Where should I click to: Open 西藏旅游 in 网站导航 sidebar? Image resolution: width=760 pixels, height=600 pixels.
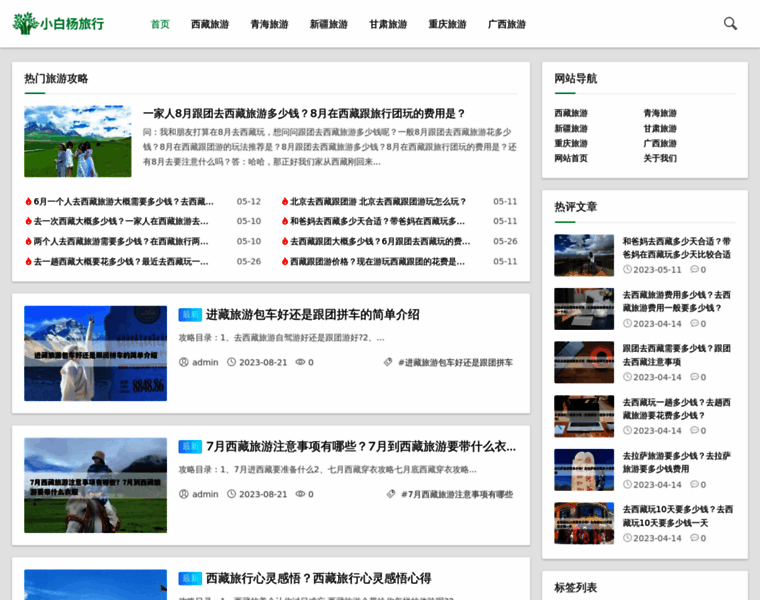point(570,113)
